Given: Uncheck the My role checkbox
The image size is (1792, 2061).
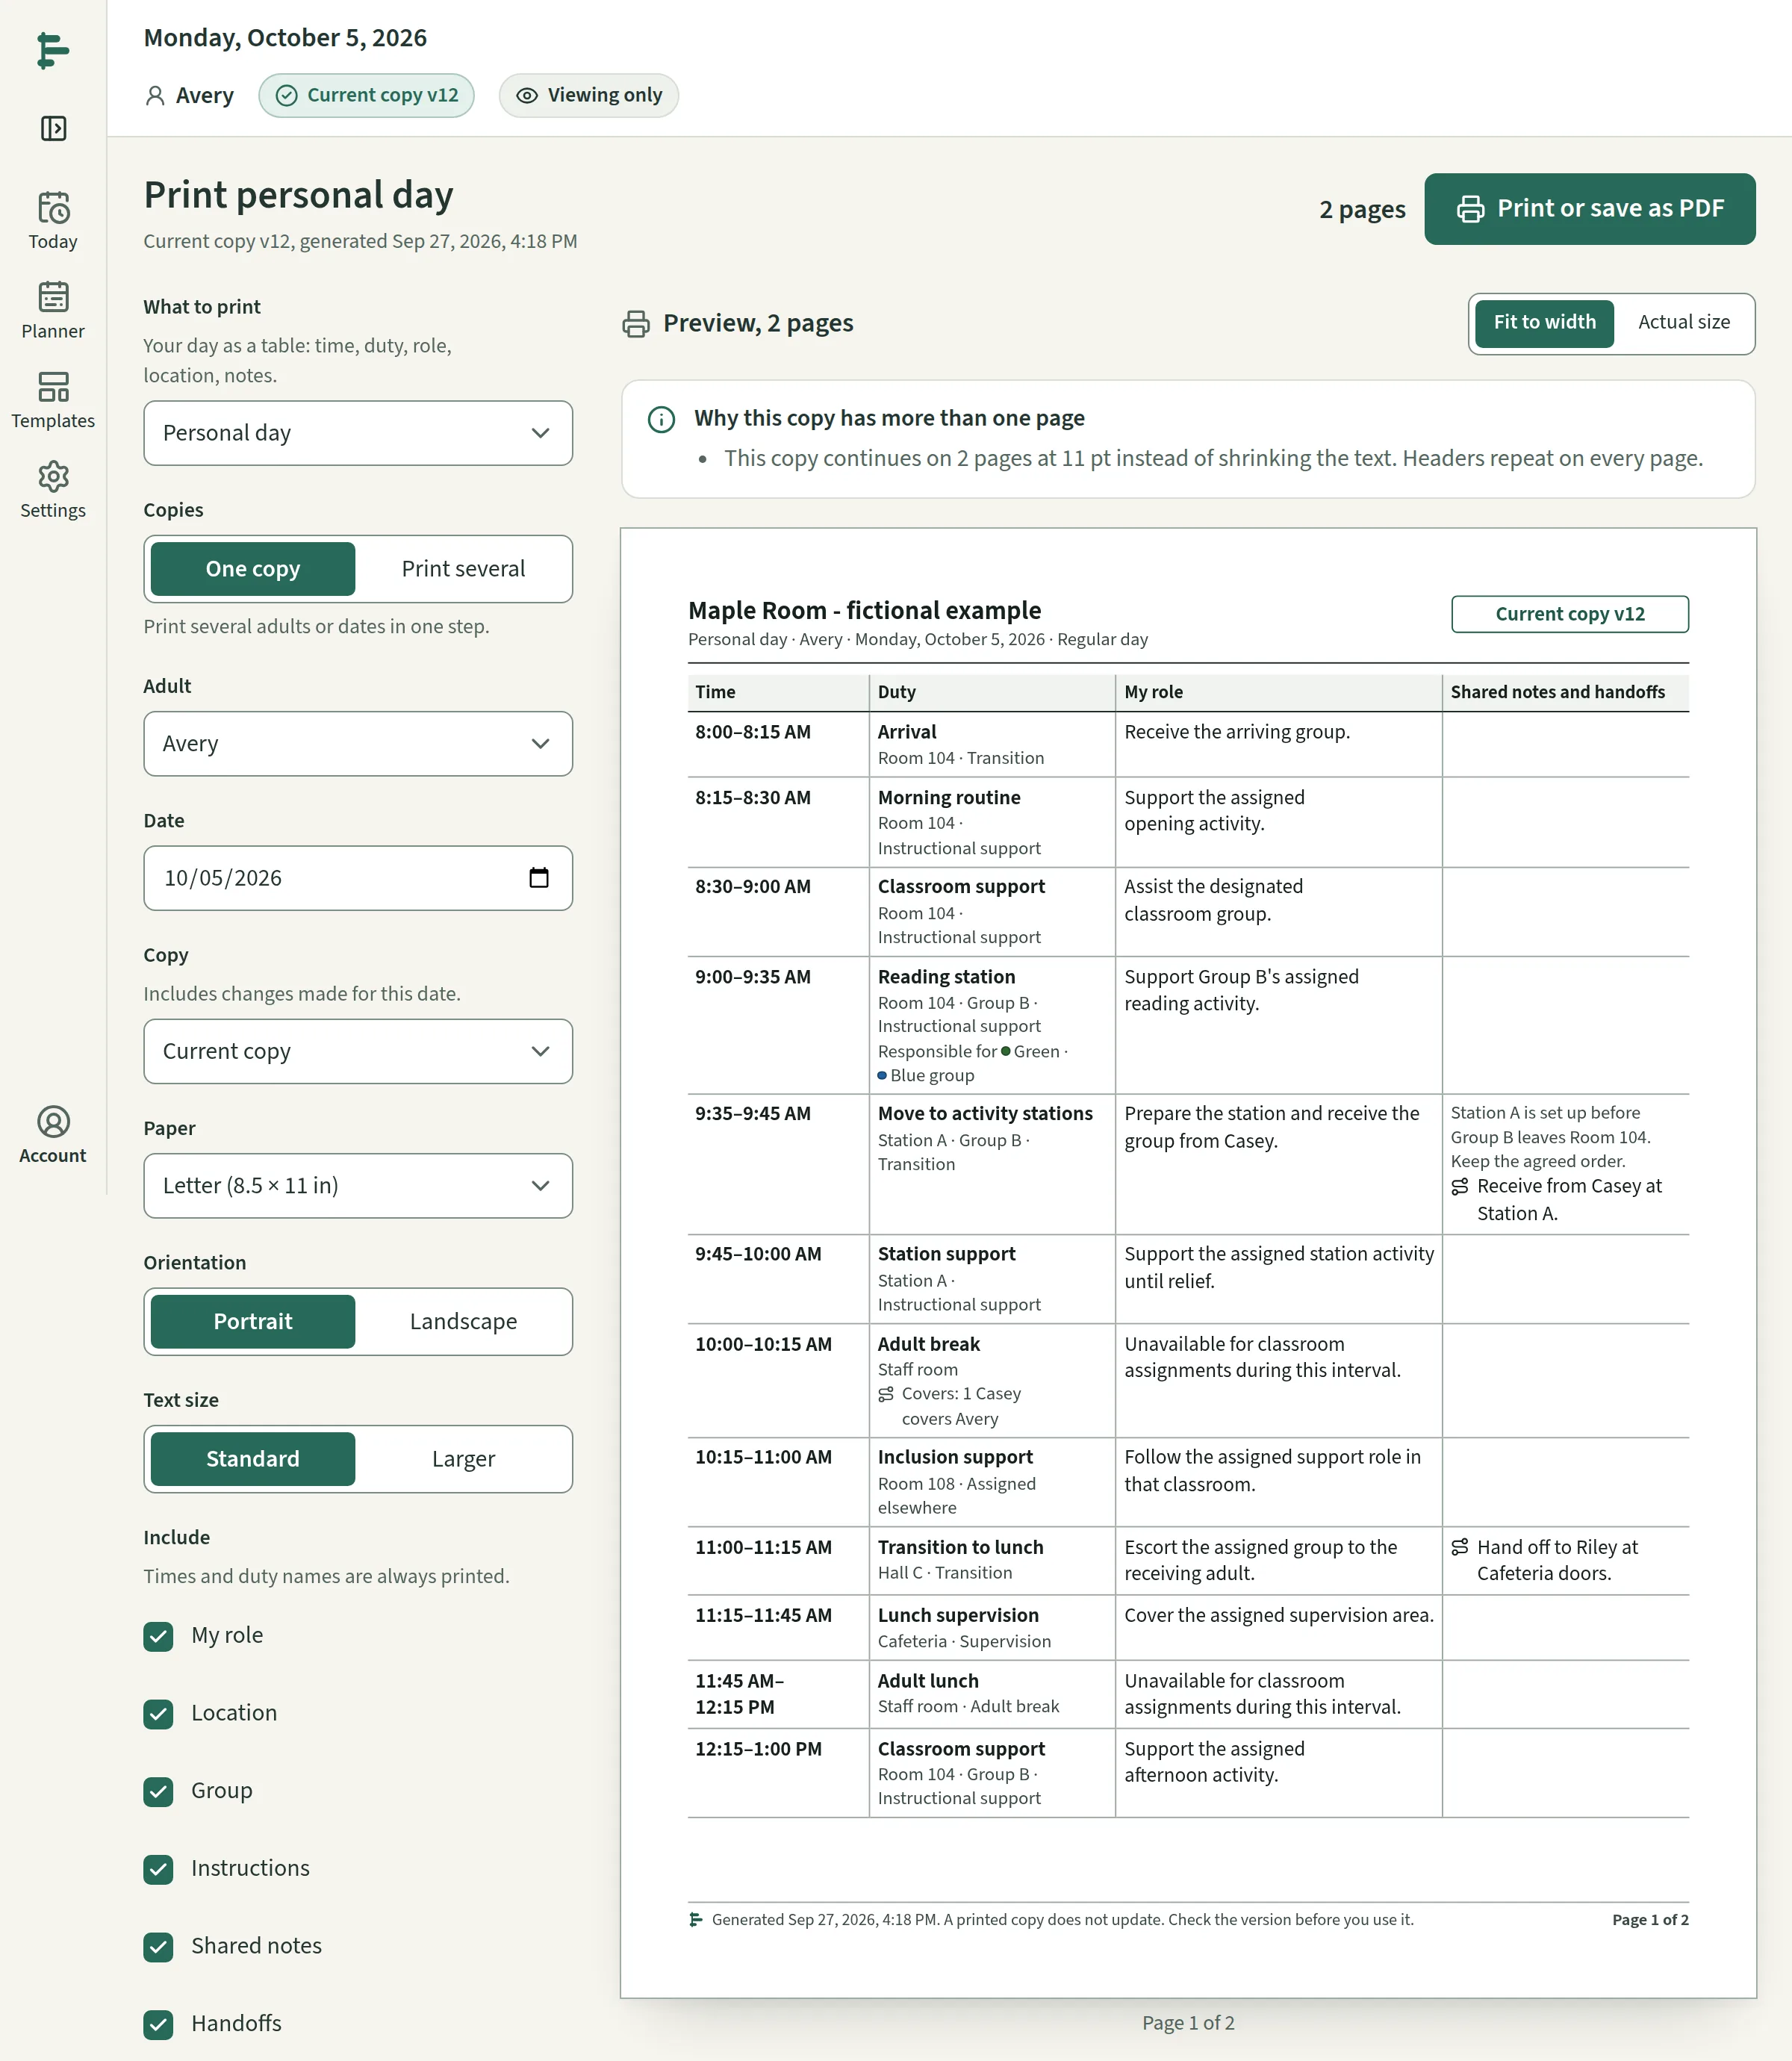Looking at the screenshot, I should (x=158, y=1636).
